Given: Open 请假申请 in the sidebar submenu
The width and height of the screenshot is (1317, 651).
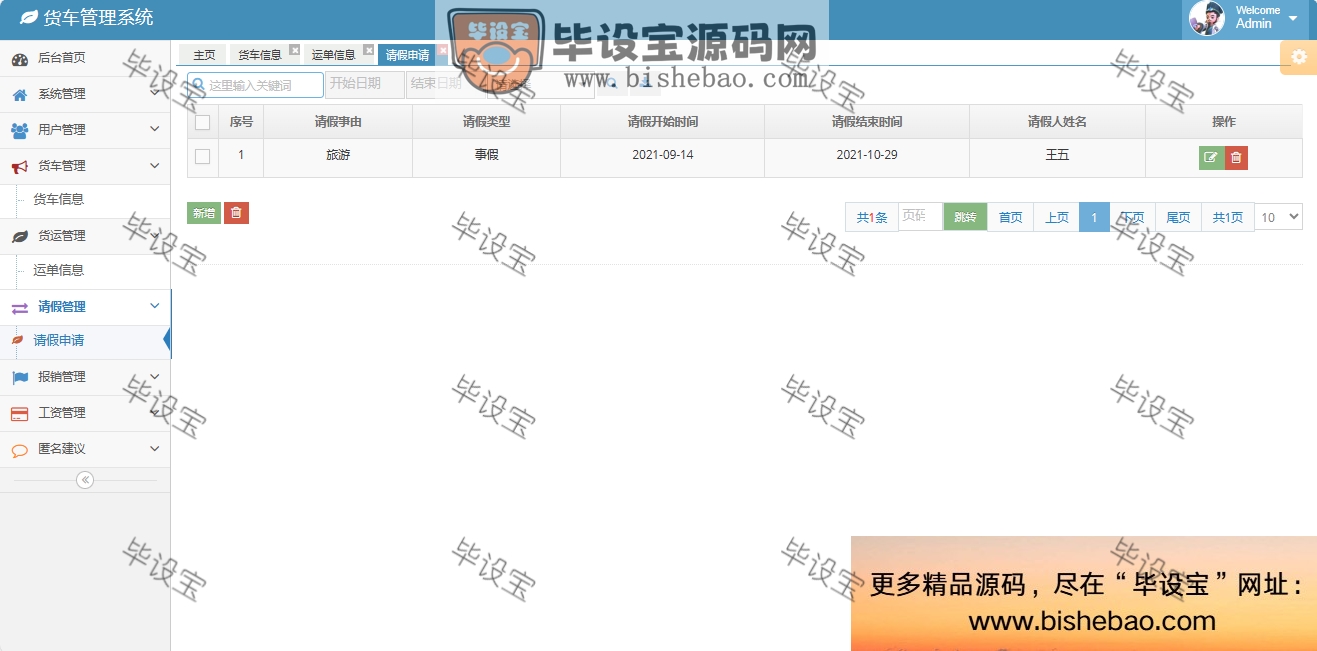Looking at the screenshot, I should click(59, 341).
